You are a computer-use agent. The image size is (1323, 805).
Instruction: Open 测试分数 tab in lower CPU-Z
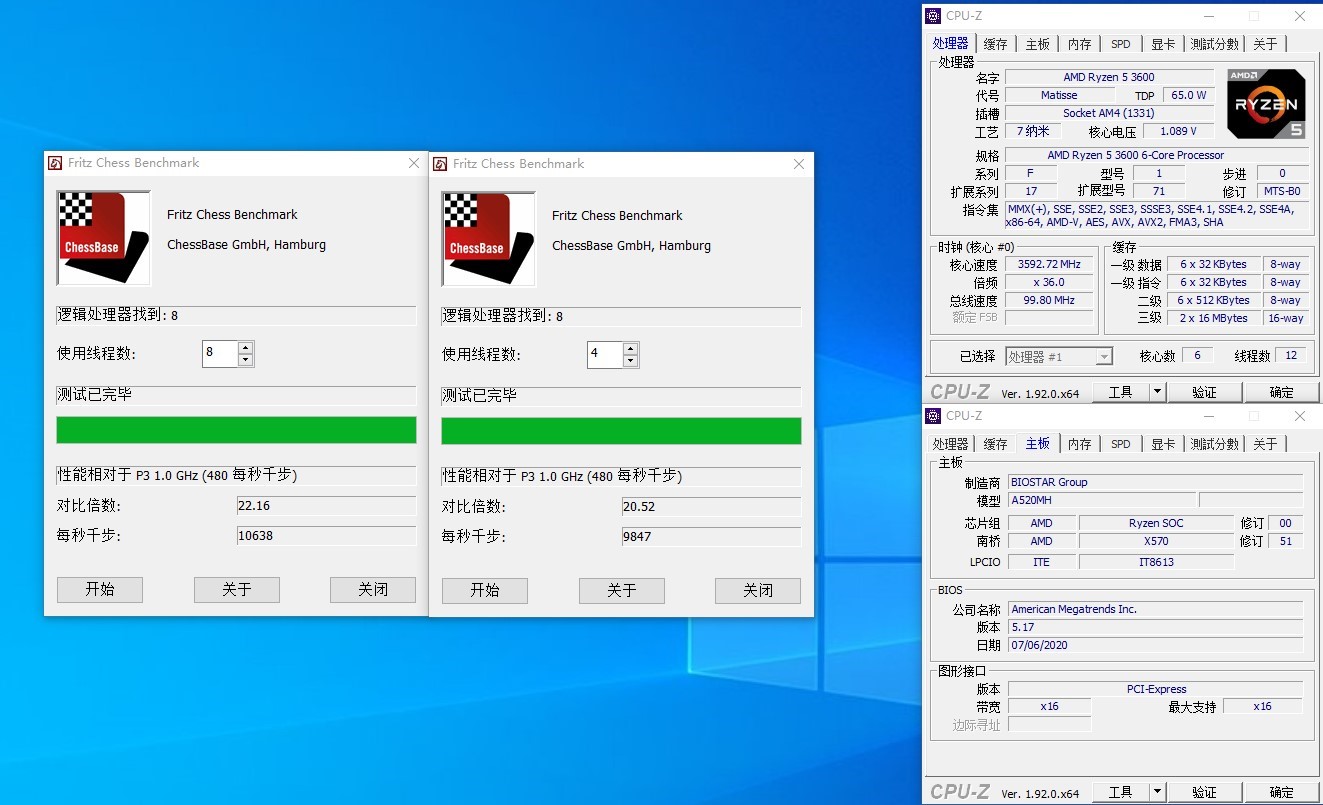(1215, 444)
